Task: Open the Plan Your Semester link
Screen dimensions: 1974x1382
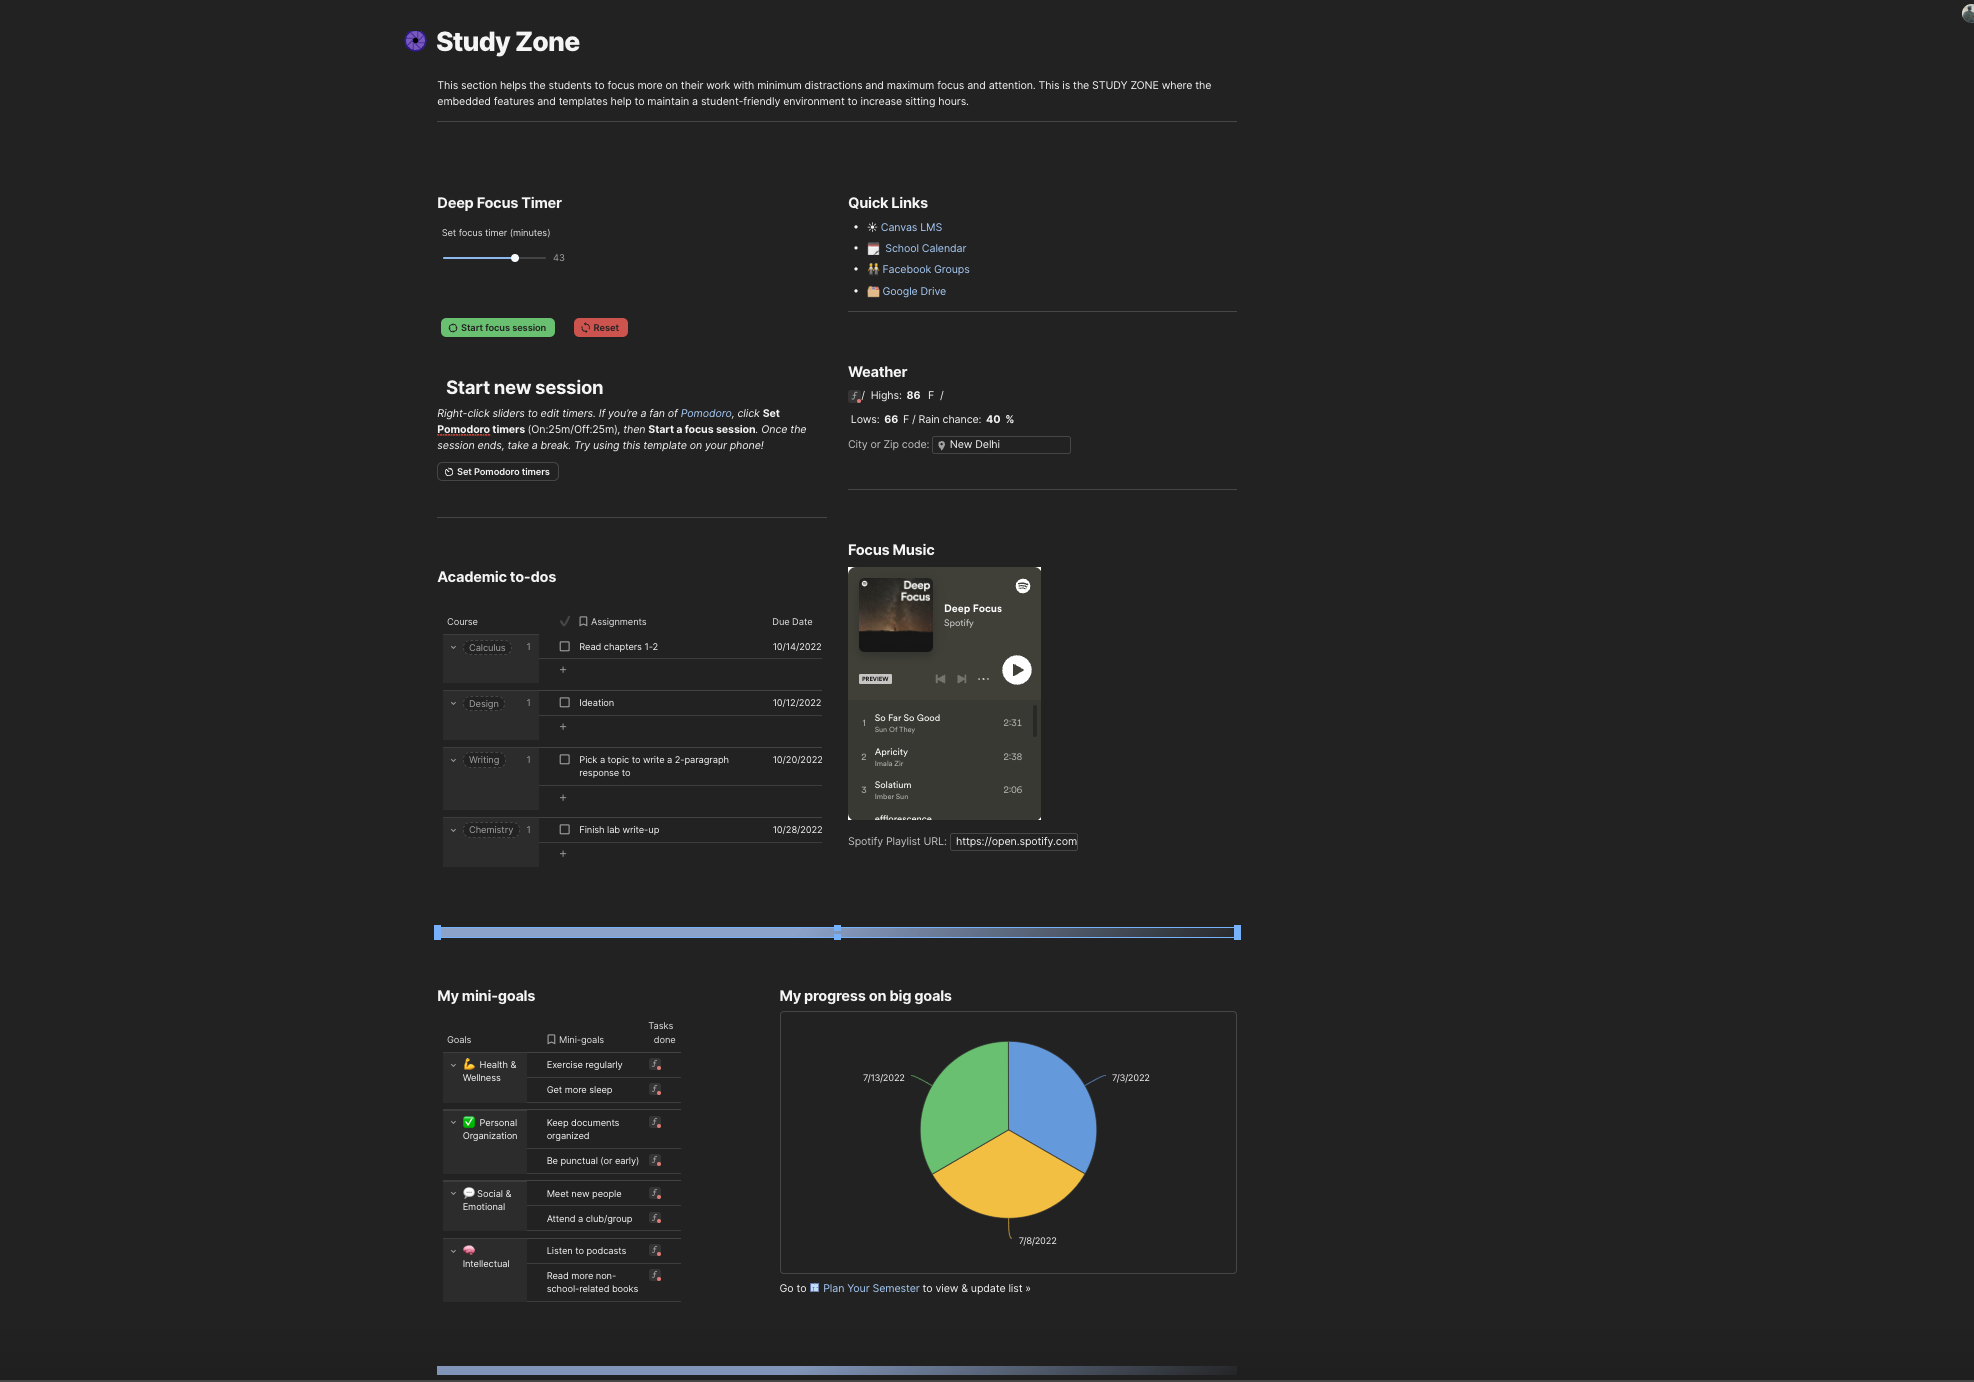Action: 870,1288
